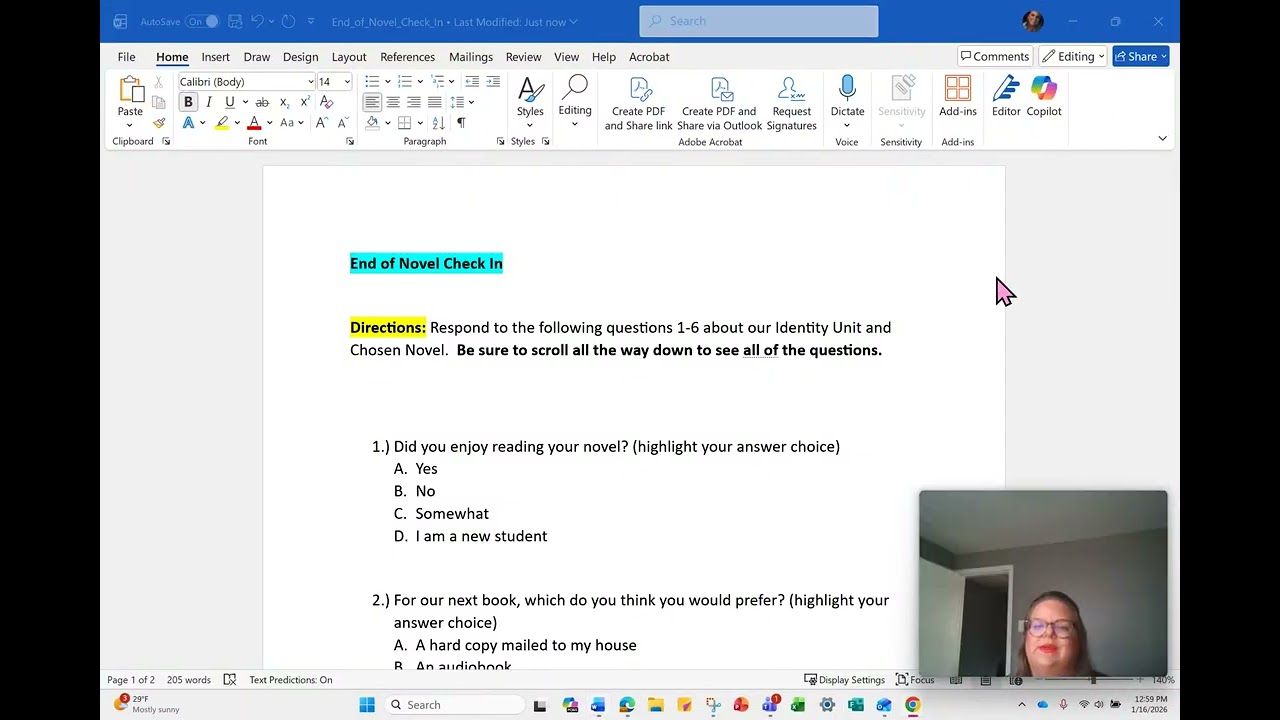Viewport: 1280px width, 720px height.
Task: Open Request Signatures
Action: coord(791,104)
